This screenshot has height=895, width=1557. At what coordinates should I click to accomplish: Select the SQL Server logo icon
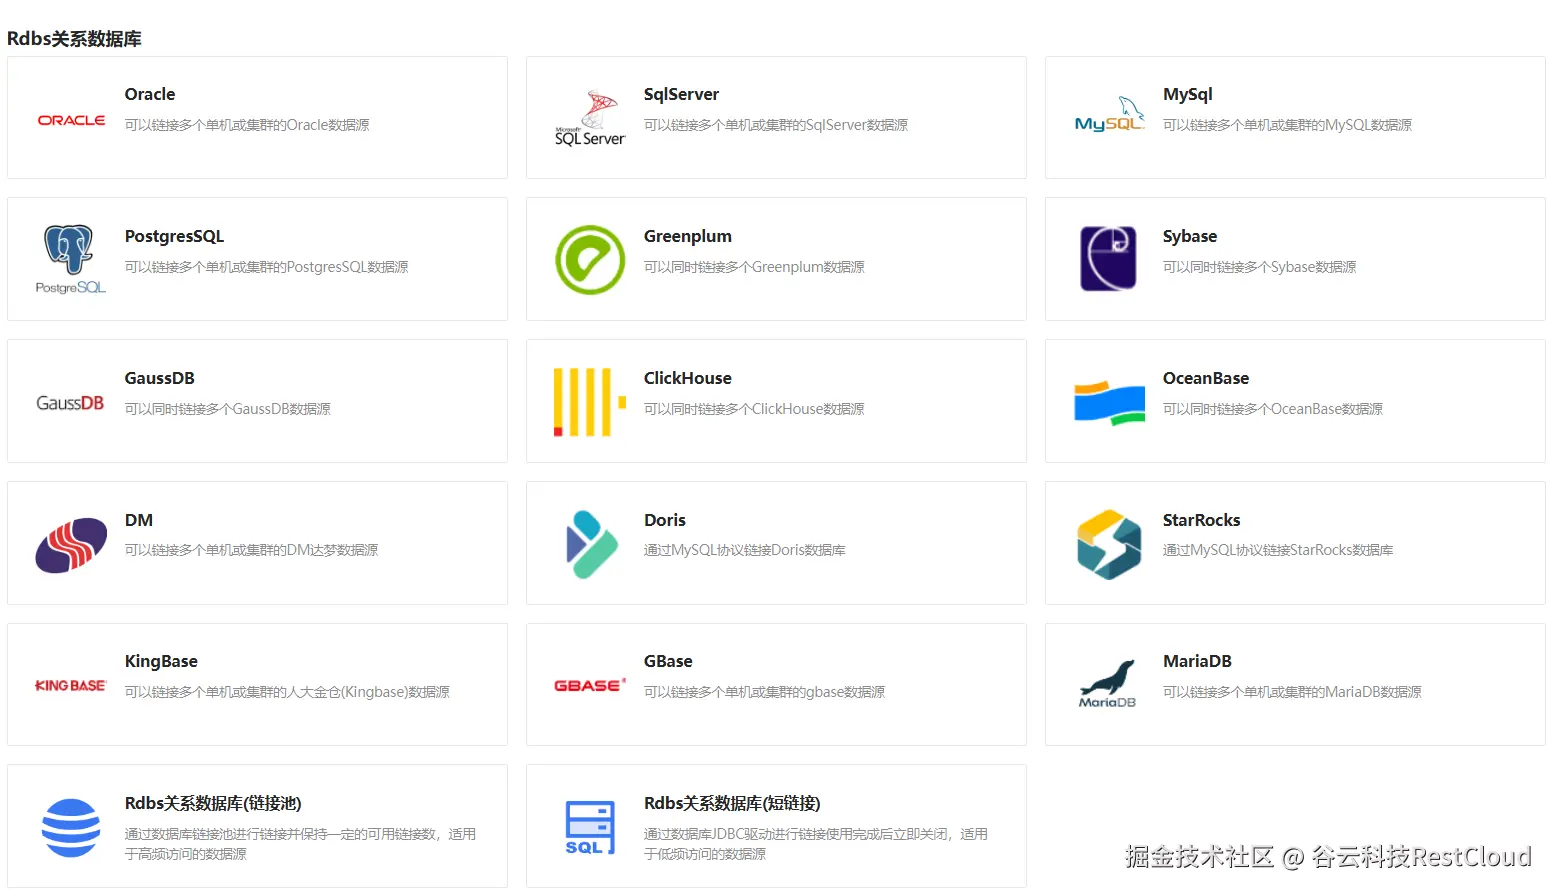click(590, 118)
